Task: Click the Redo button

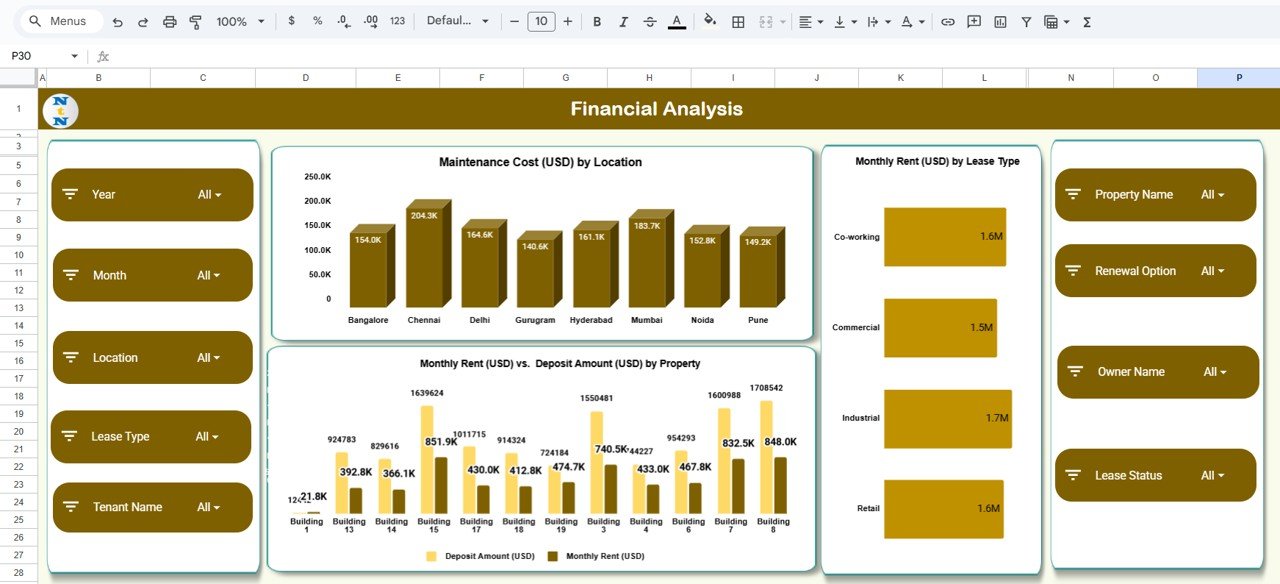Action: point(142,21)
